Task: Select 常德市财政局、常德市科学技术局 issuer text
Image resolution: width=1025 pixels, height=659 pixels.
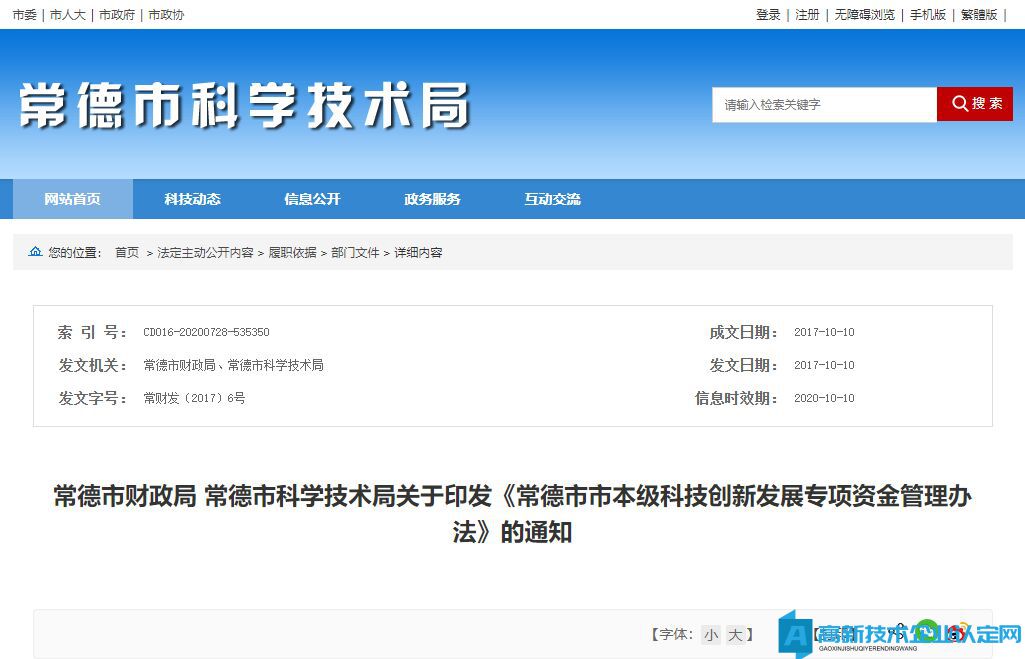Action: pyautogui.click(x=233, y=365)
